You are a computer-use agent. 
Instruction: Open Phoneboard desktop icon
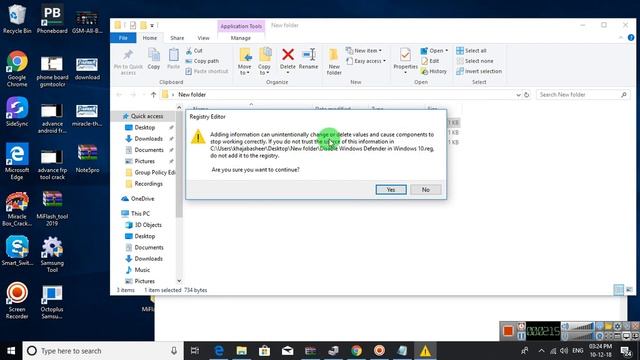(x=52, y=19)
